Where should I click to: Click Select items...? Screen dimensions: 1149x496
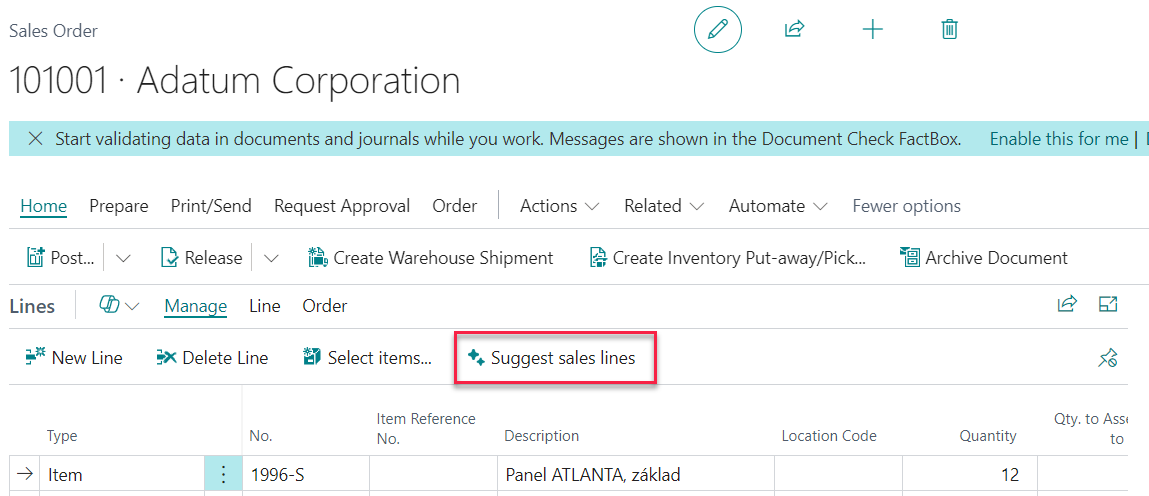click(x=367, y=358)
